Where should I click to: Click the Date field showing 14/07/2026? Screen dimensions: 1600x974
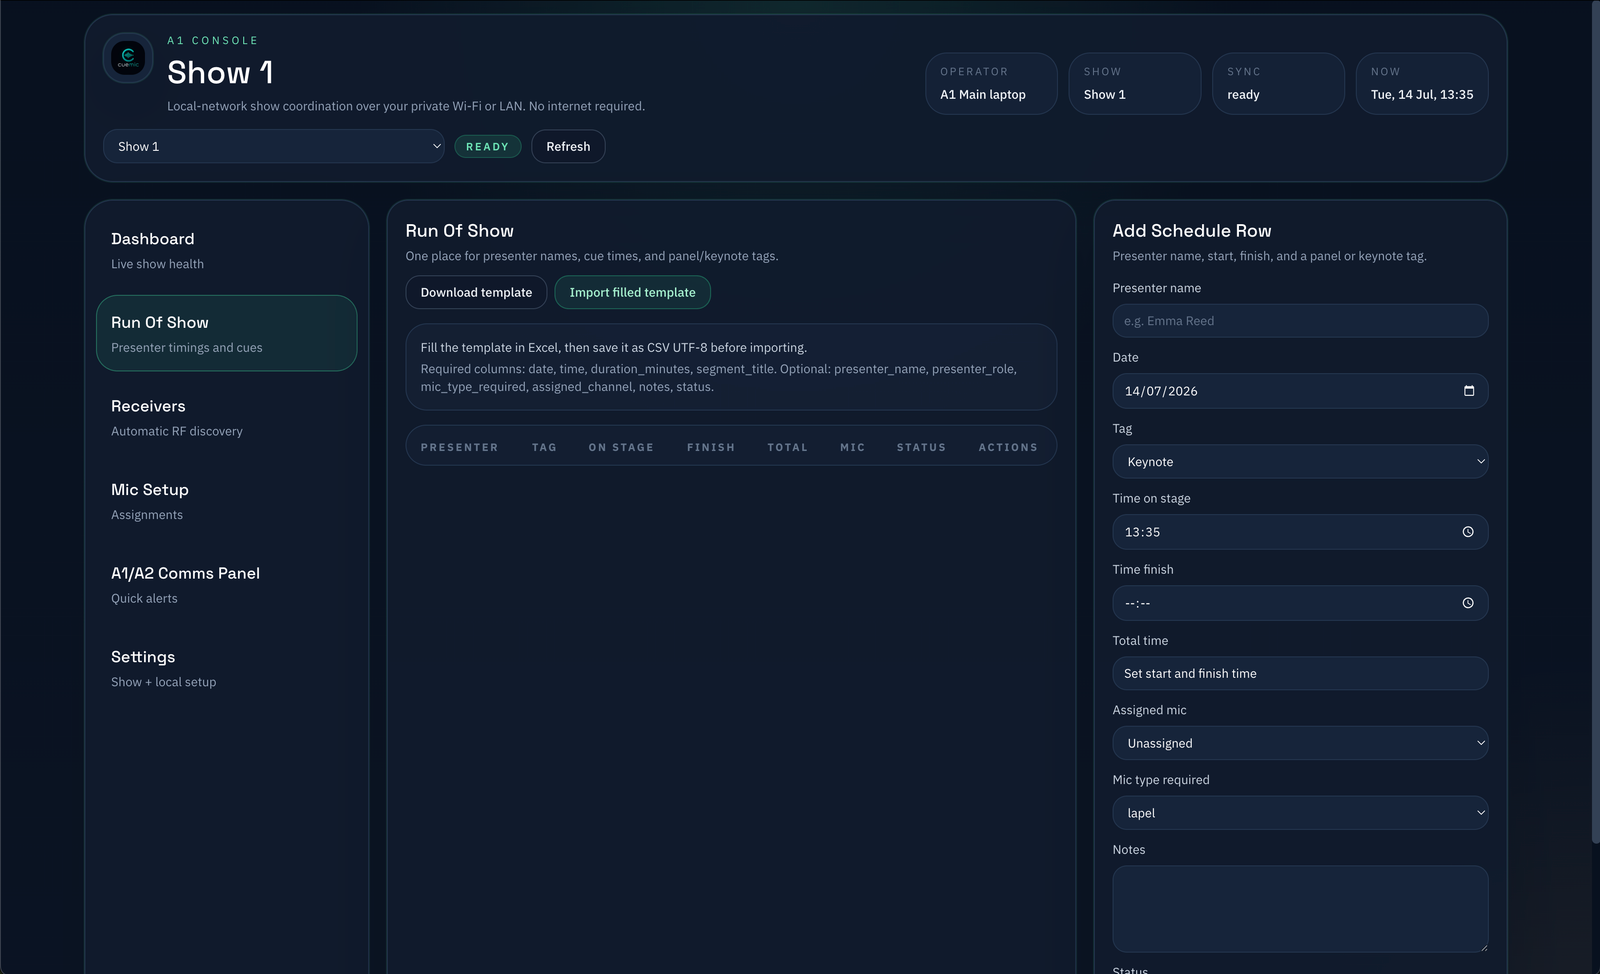point(1300,391)
